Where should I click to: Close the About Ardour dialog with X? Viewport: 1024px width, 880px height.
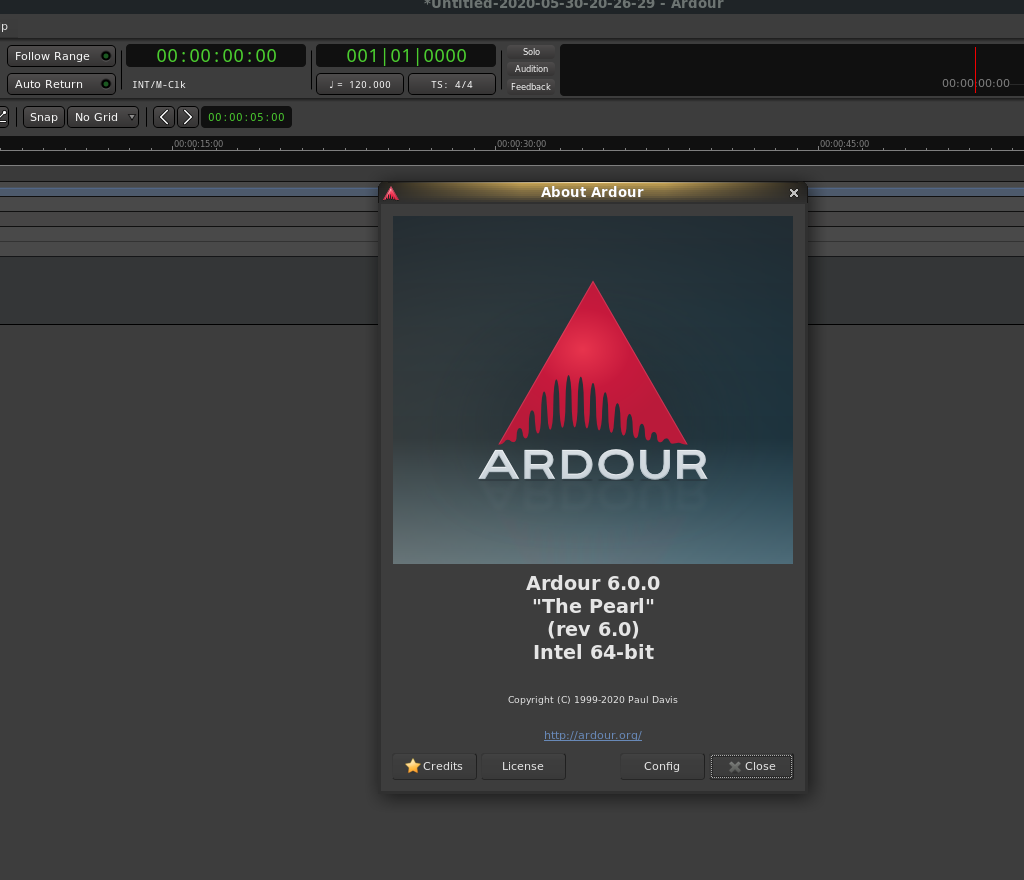794,193
